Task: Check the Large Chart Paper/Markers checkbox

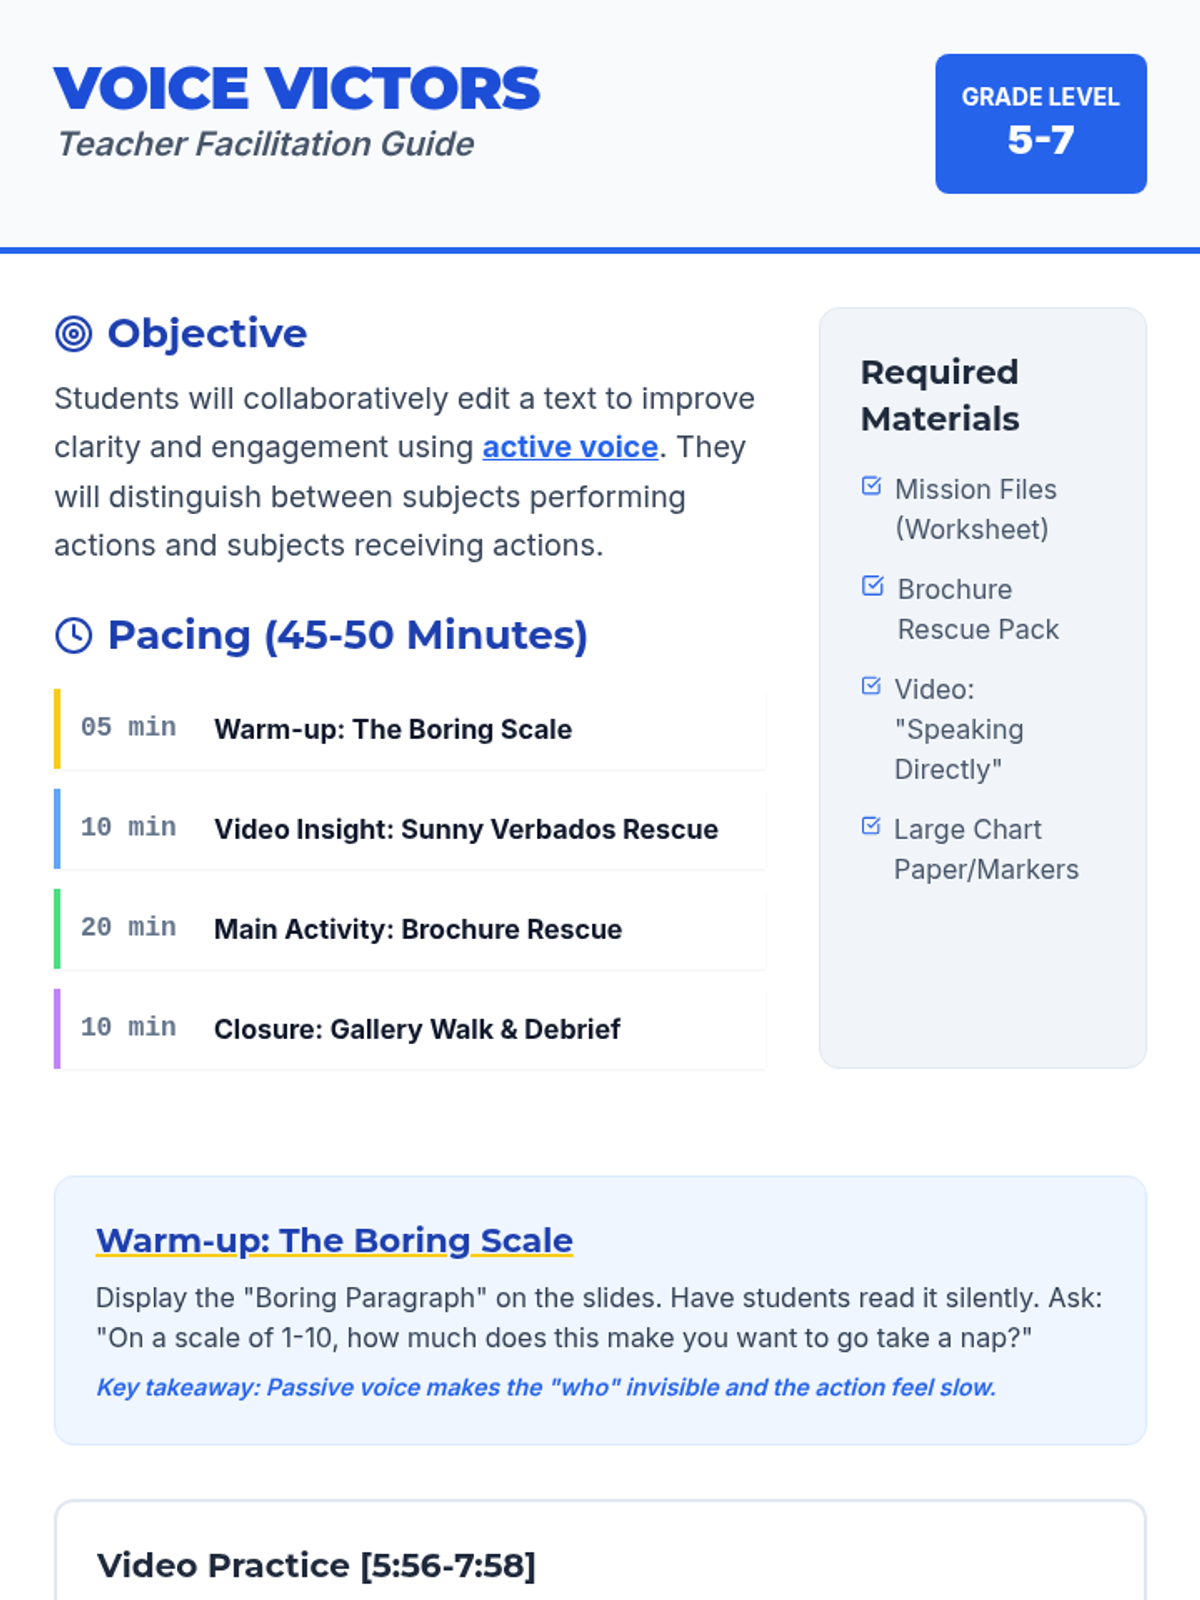Action: (x=871, y=826)
